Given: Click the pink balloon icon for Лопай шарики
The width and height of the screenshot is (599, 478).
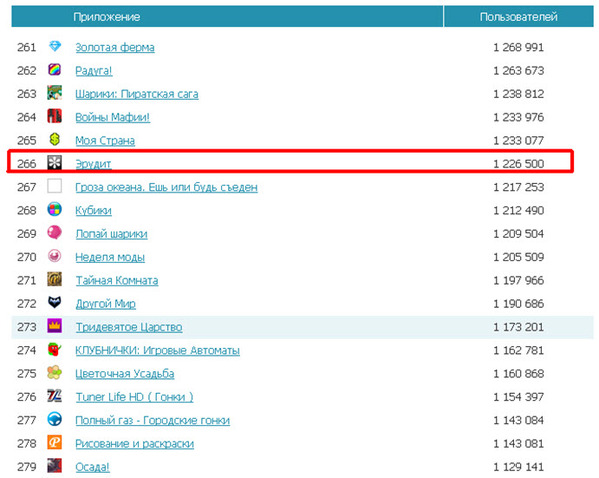Looking at the screenshot, I should coord(55,233).
